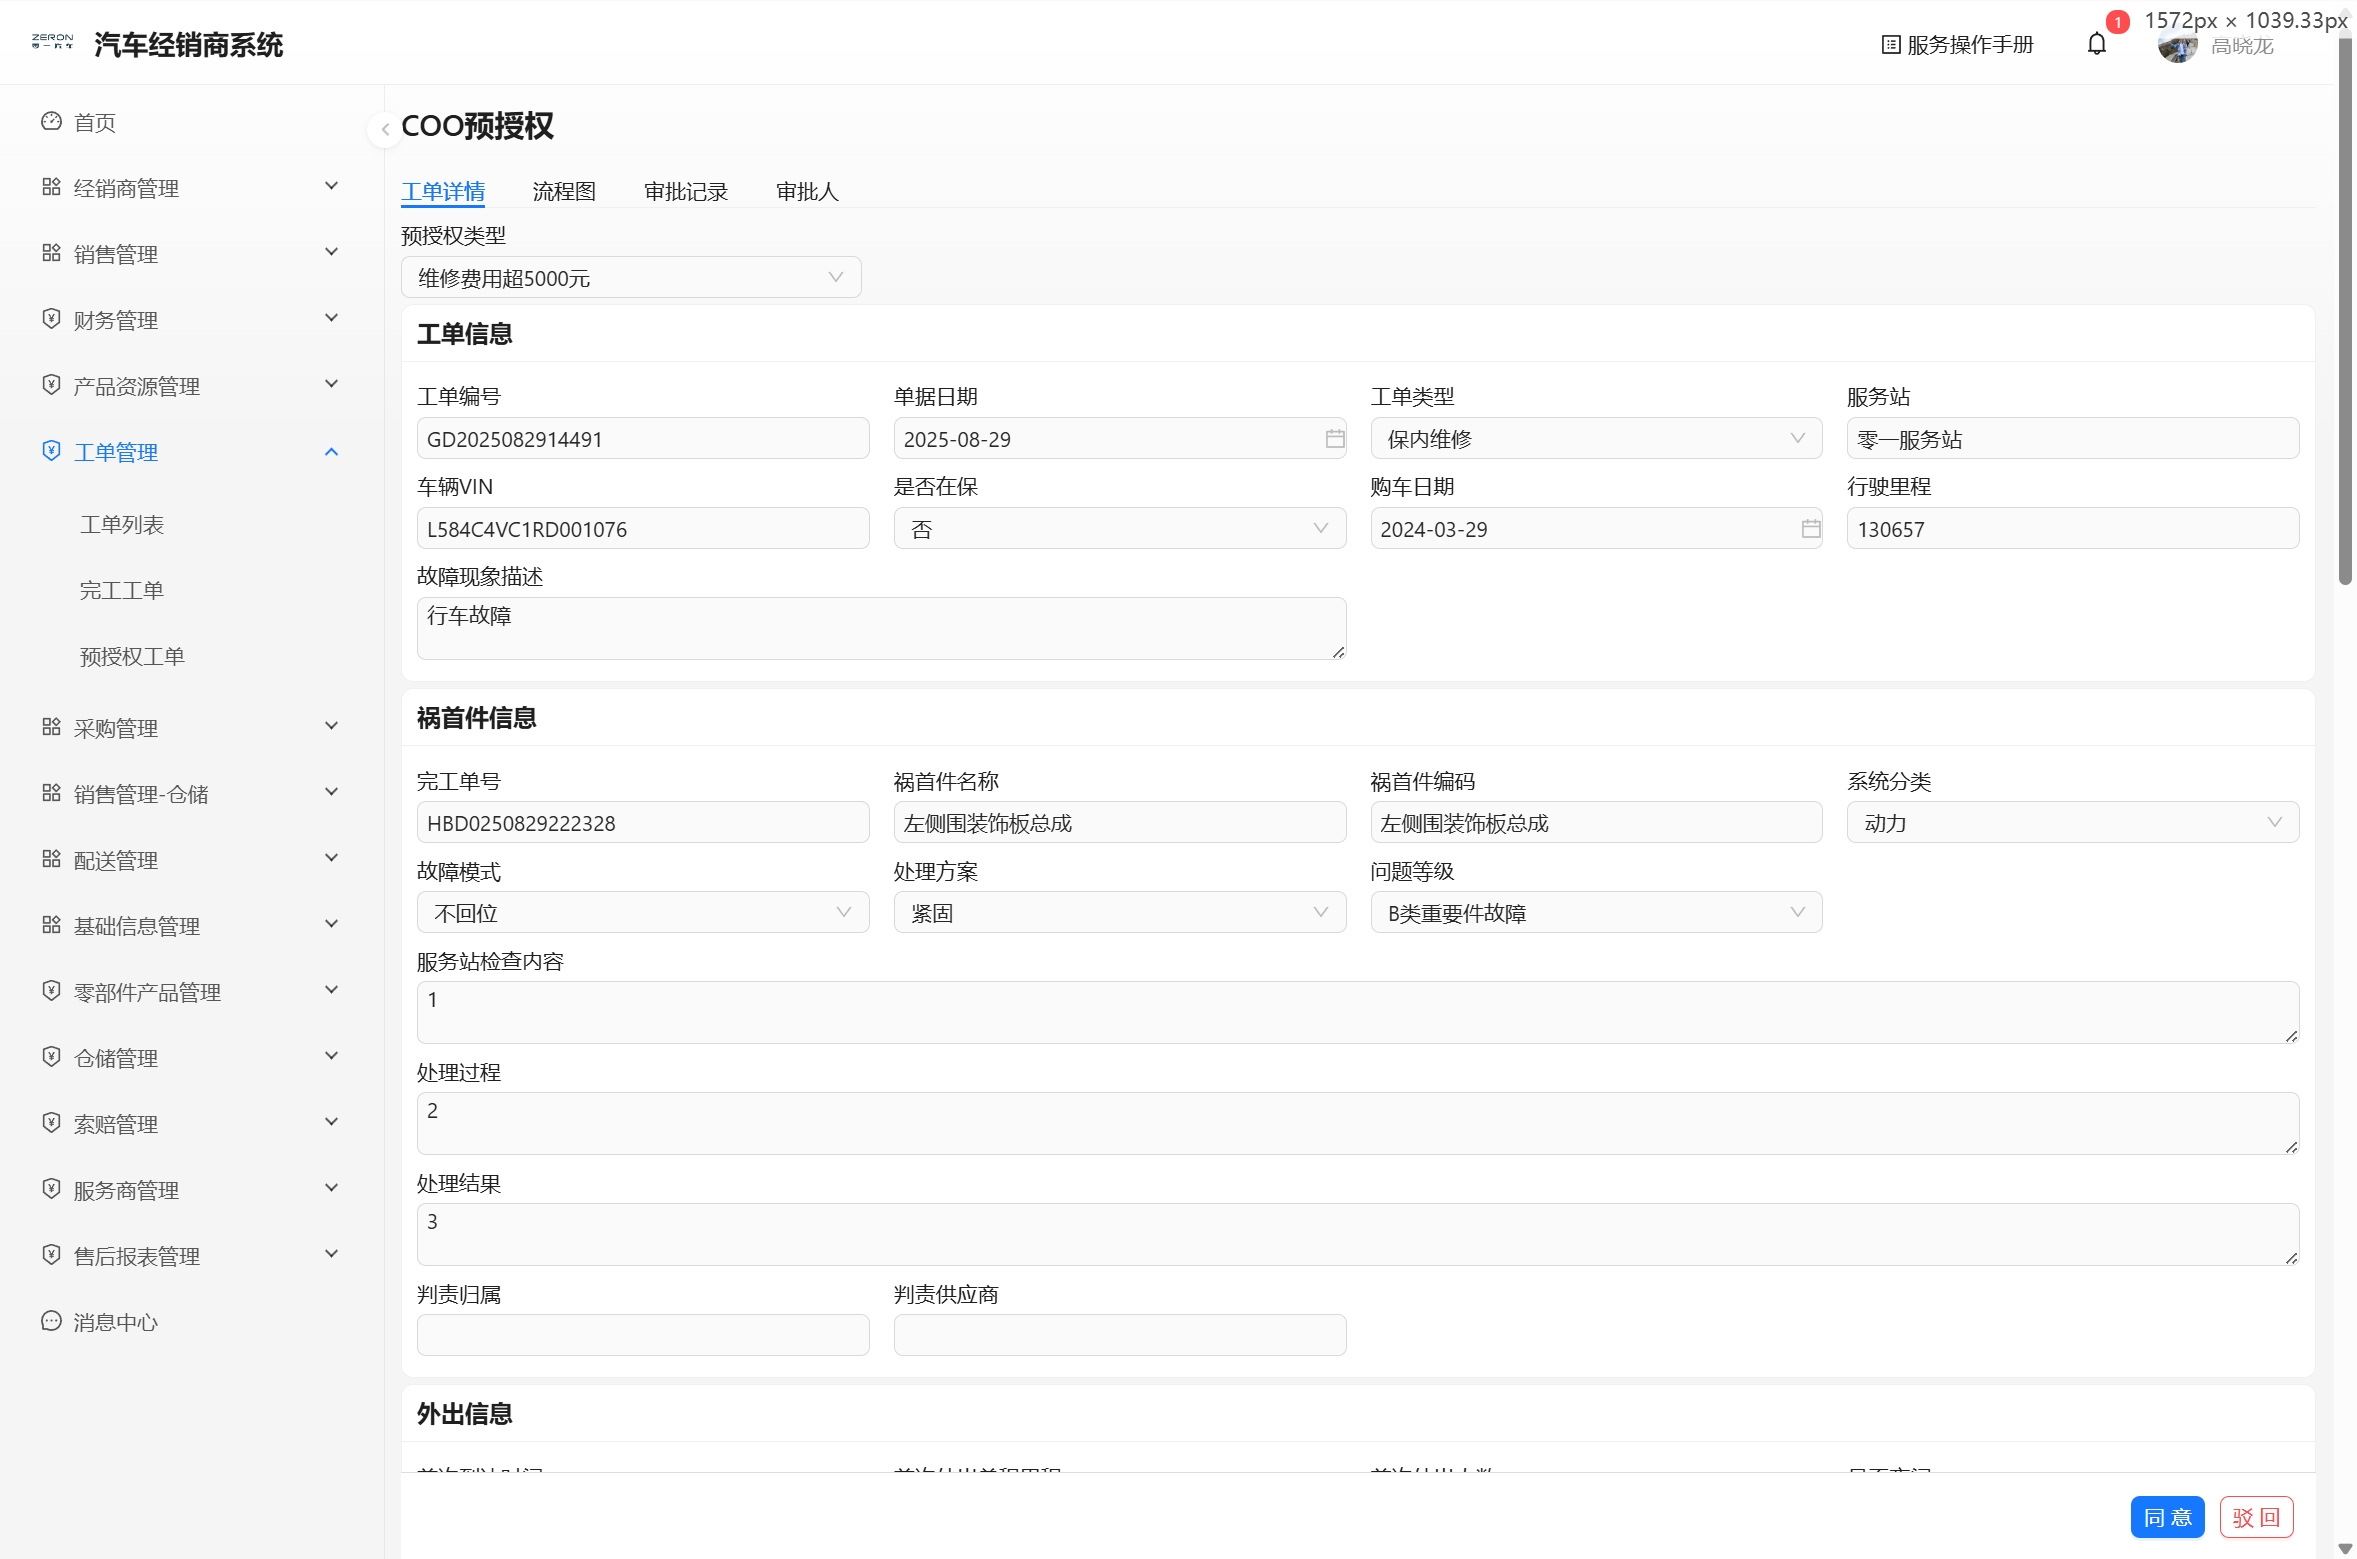Click the 工单管理 shield icon

point(52,451)
